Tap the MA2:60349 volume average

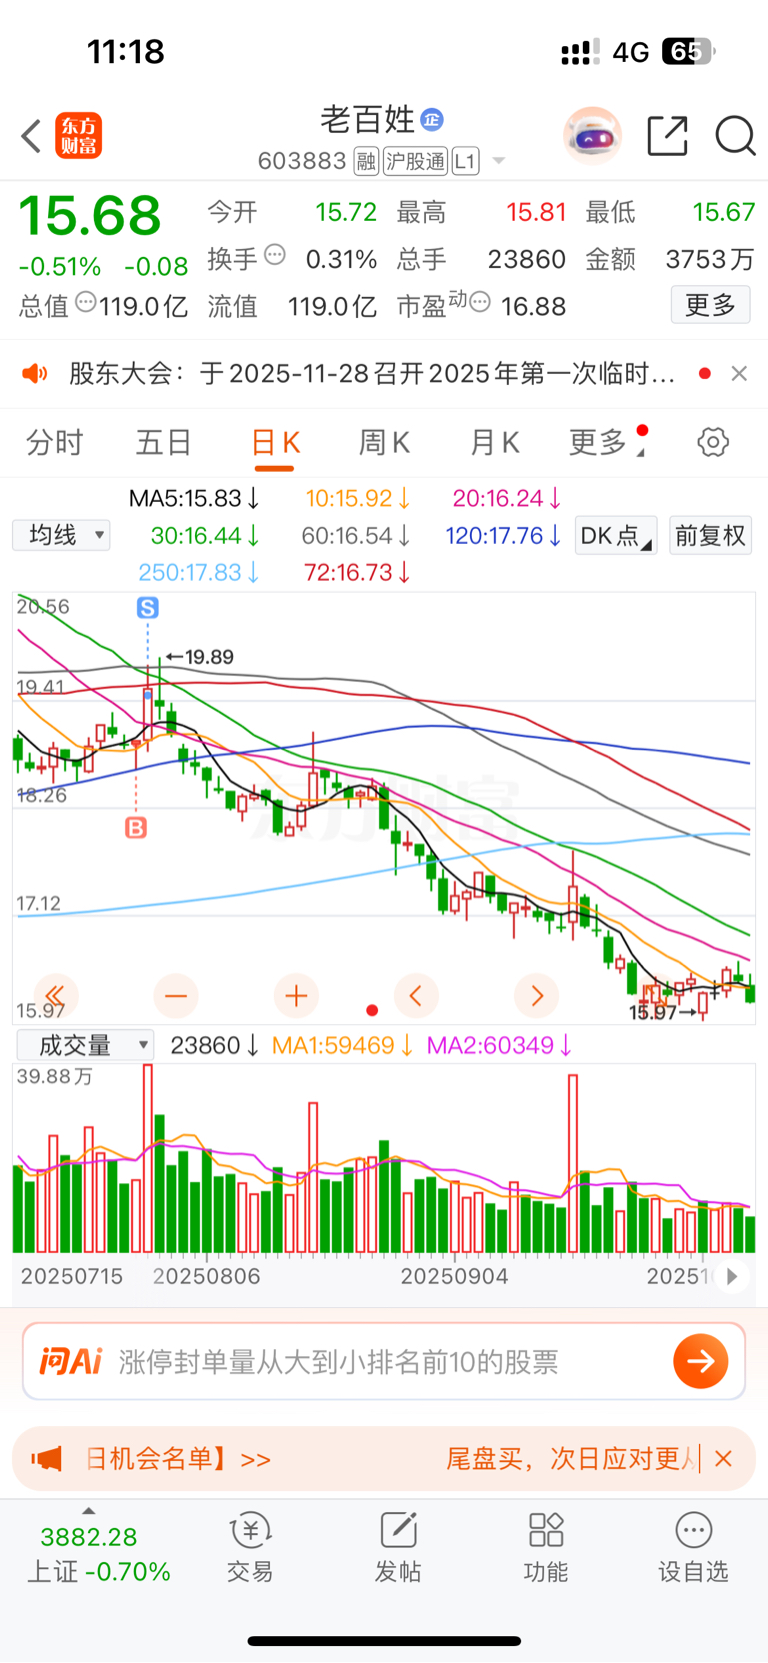tap(499, 1045)
